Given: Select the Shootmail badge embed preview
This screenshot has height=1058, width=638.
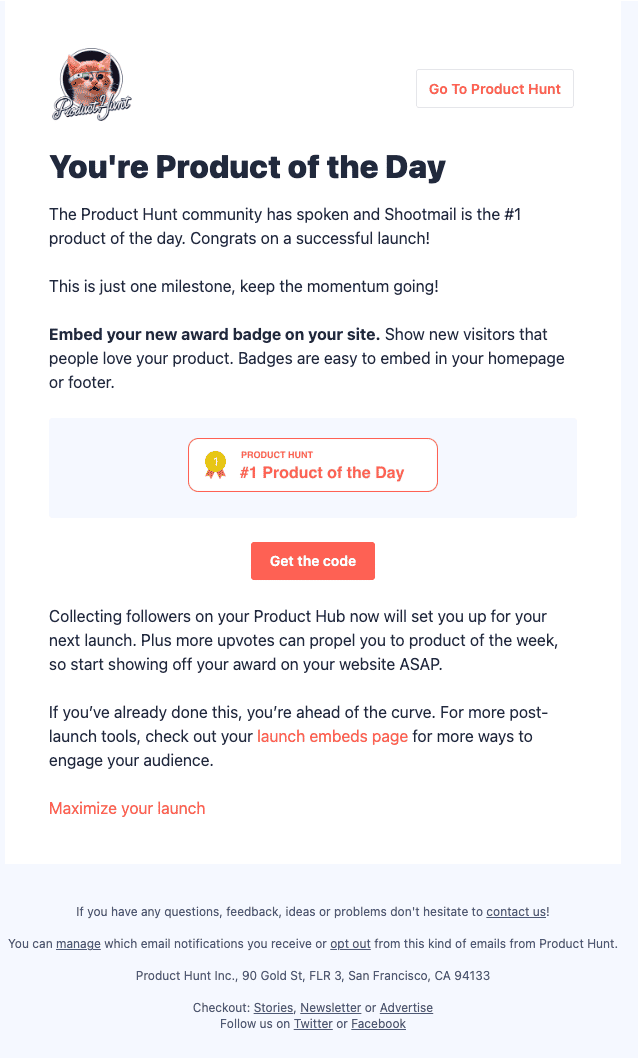Looking at the screenshot, I should (313, 467).
